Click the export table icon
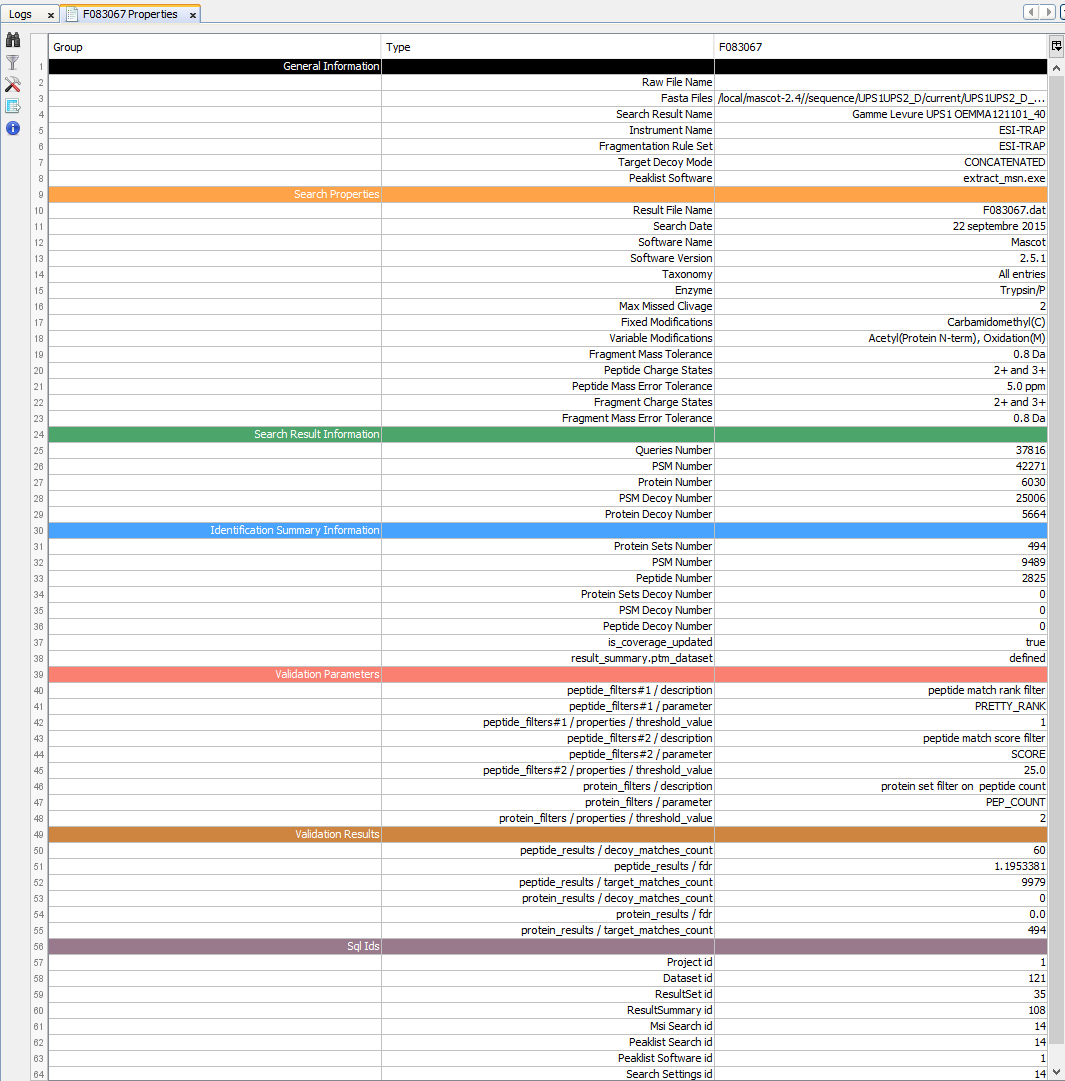The height and width of the screenshot is (1081, 1065). pyautogui.click(x=13, y=106)
